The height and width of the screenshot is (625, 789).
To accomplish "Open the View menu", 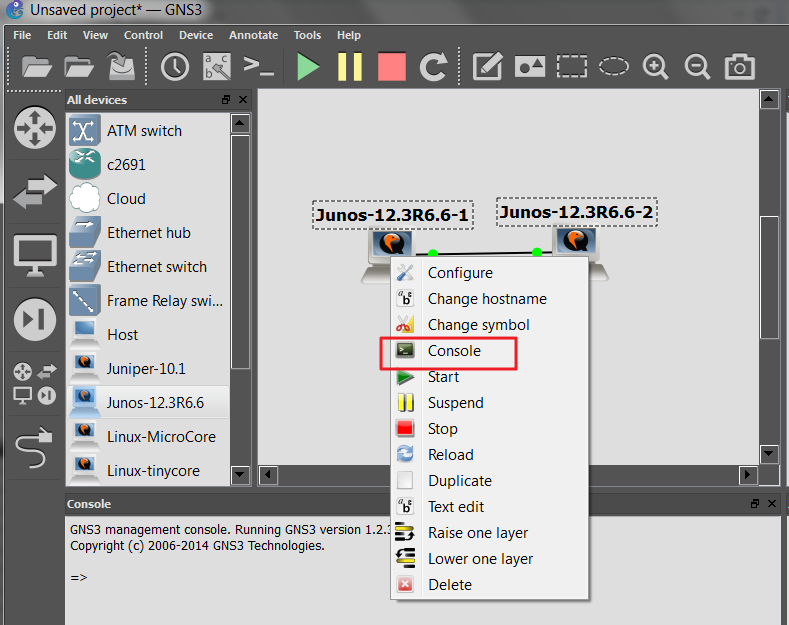I will (x=95, y=35).
